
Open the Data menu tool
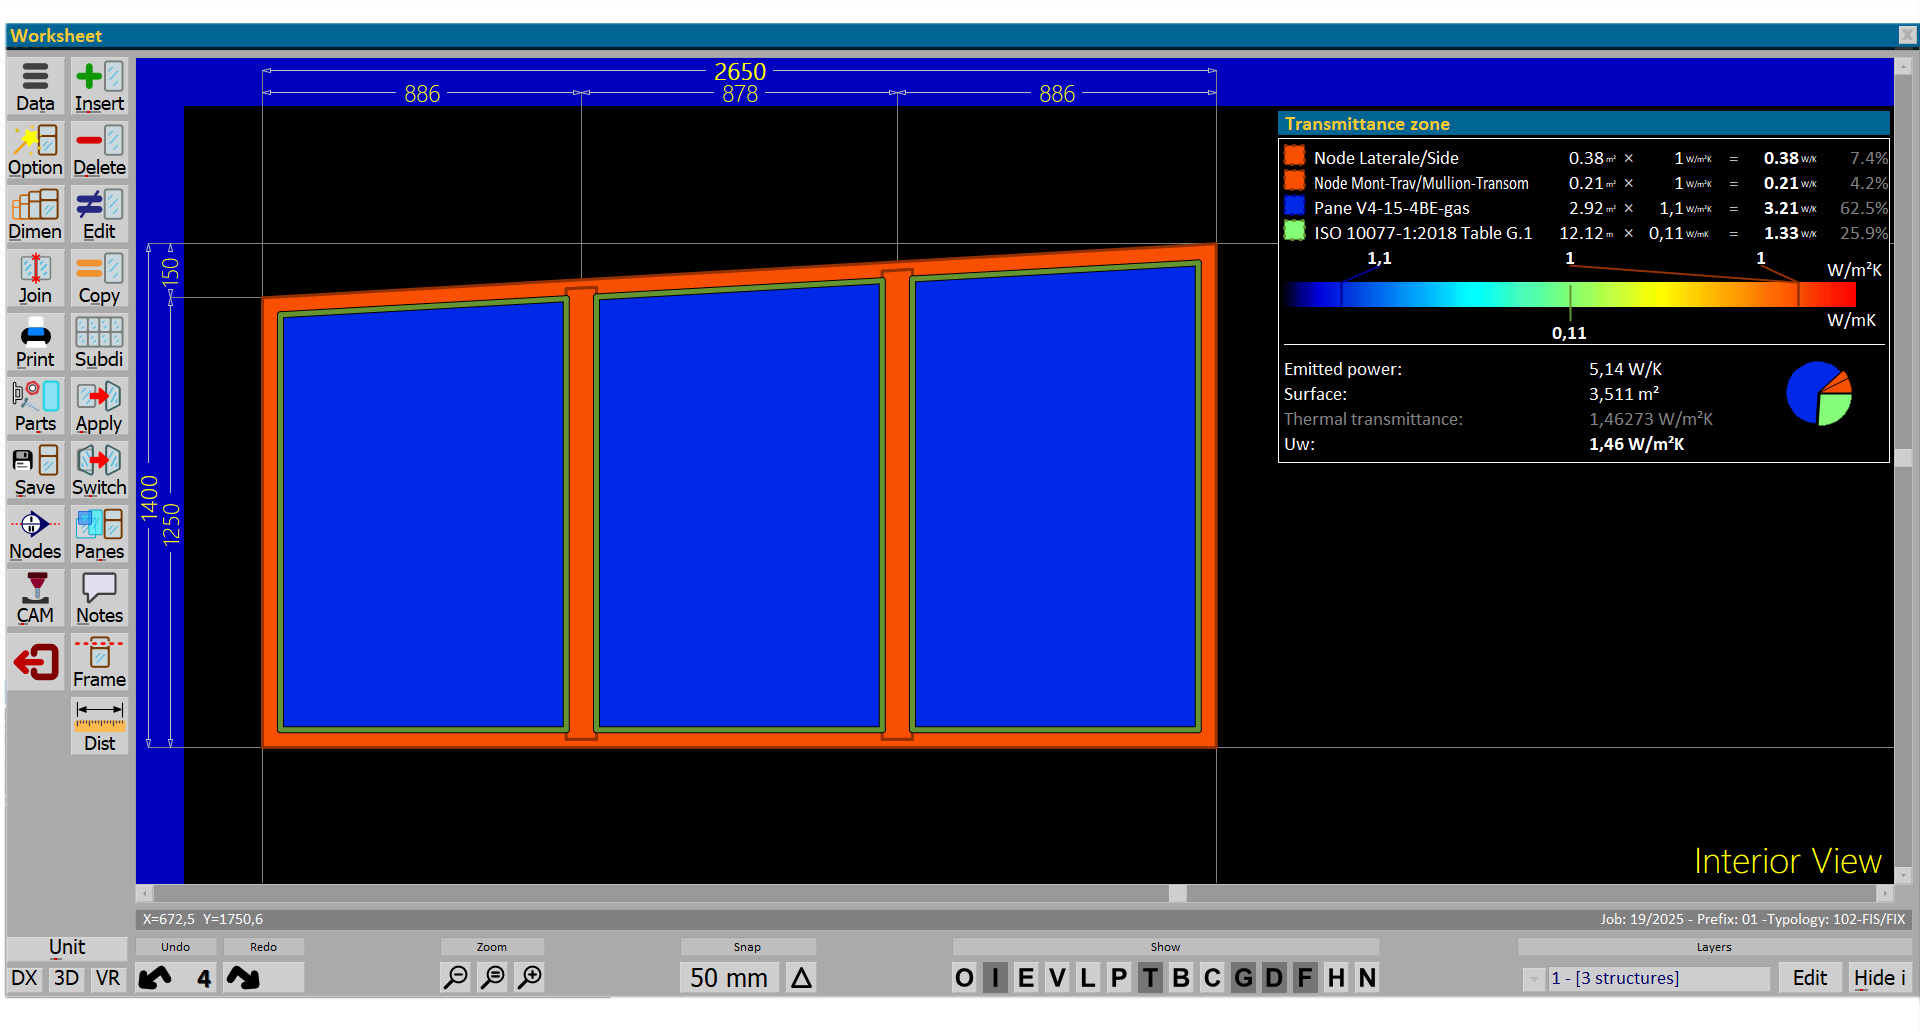(x=35, y=87)
